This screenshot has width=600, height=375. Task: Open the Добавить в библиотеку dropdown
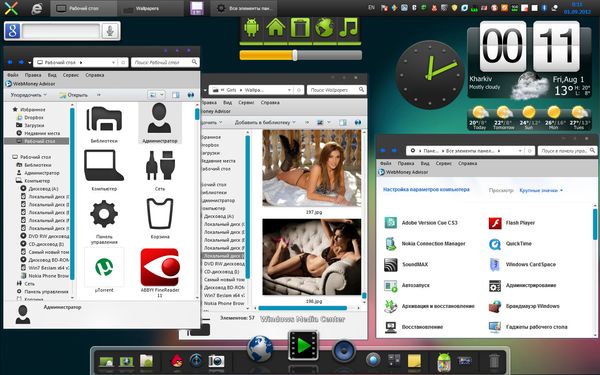click(x=265, y=122)
